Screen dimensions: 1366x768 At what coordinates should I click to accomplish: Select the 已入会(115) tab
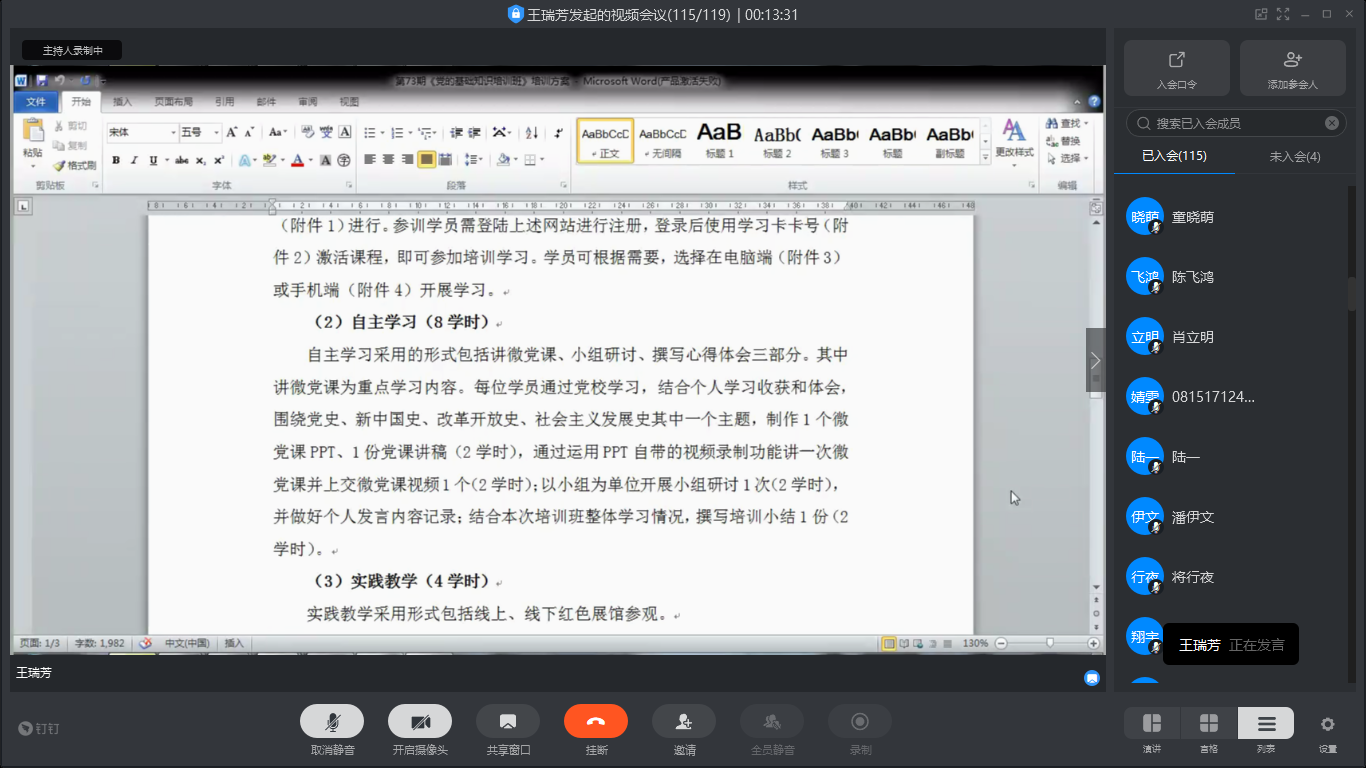(x=1174, y=156)
